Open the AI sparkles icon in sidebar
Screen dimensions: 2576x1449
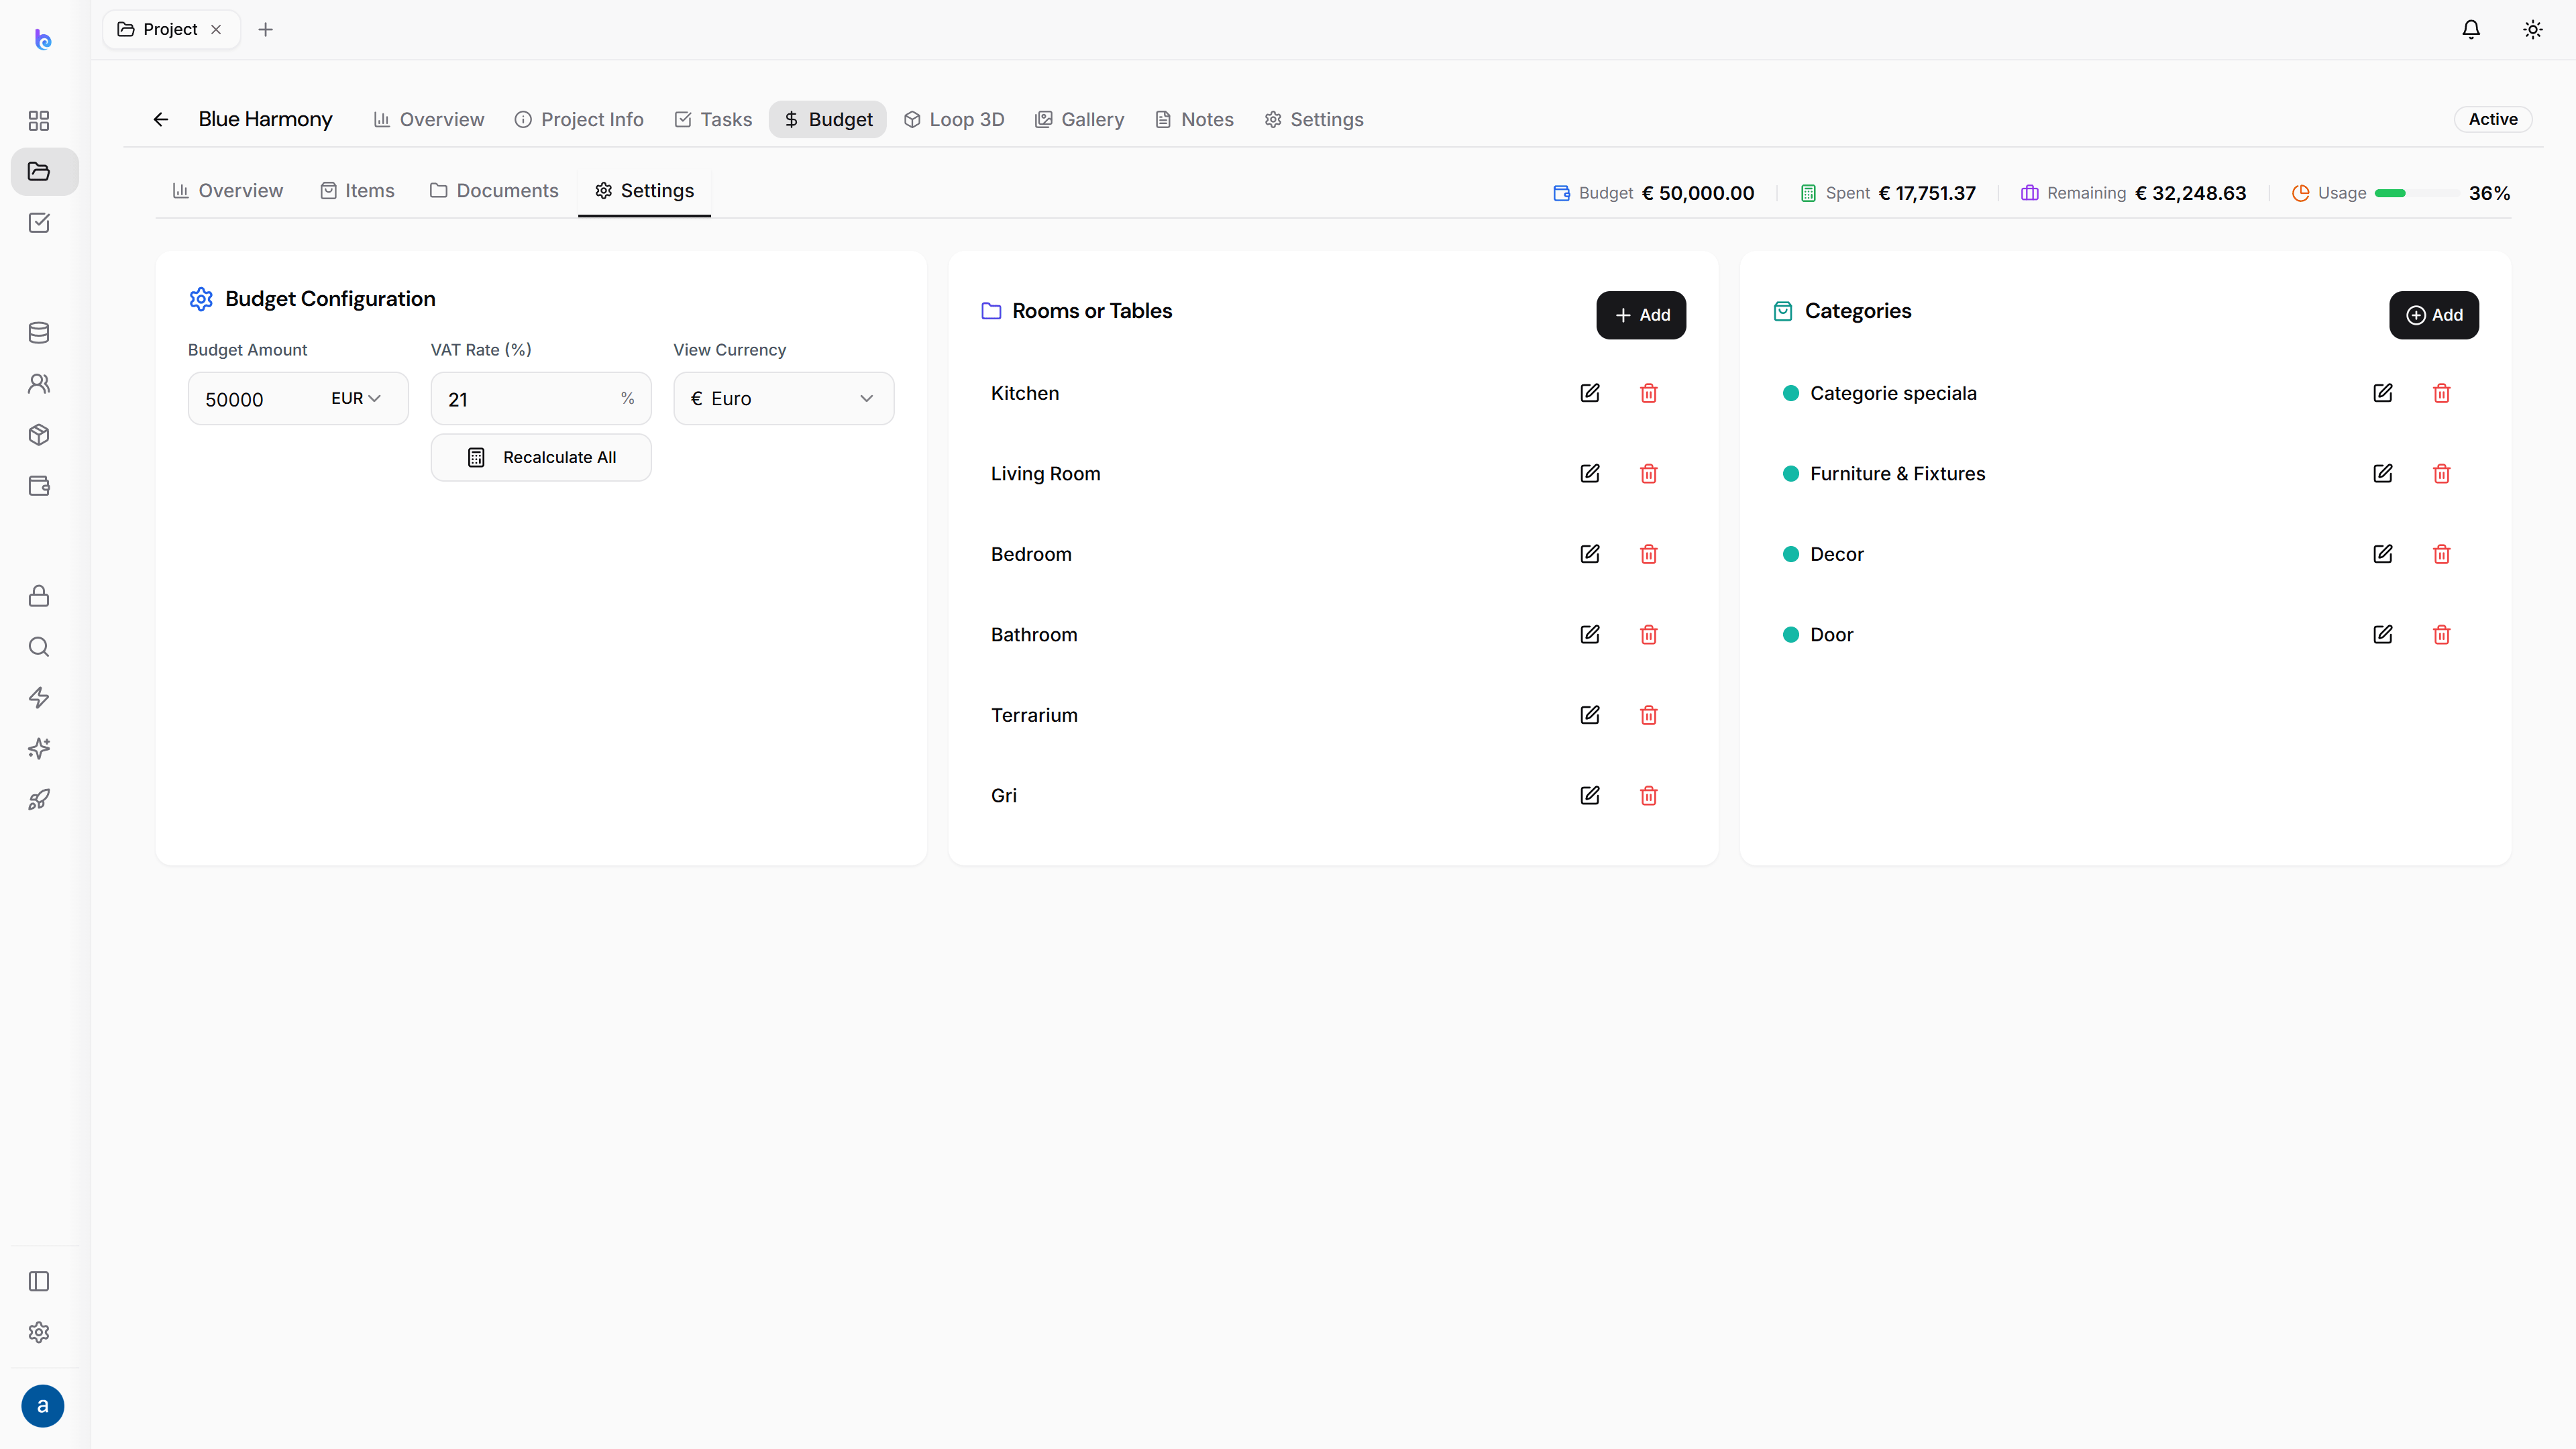pyautogui.click(x=39, y=749)
